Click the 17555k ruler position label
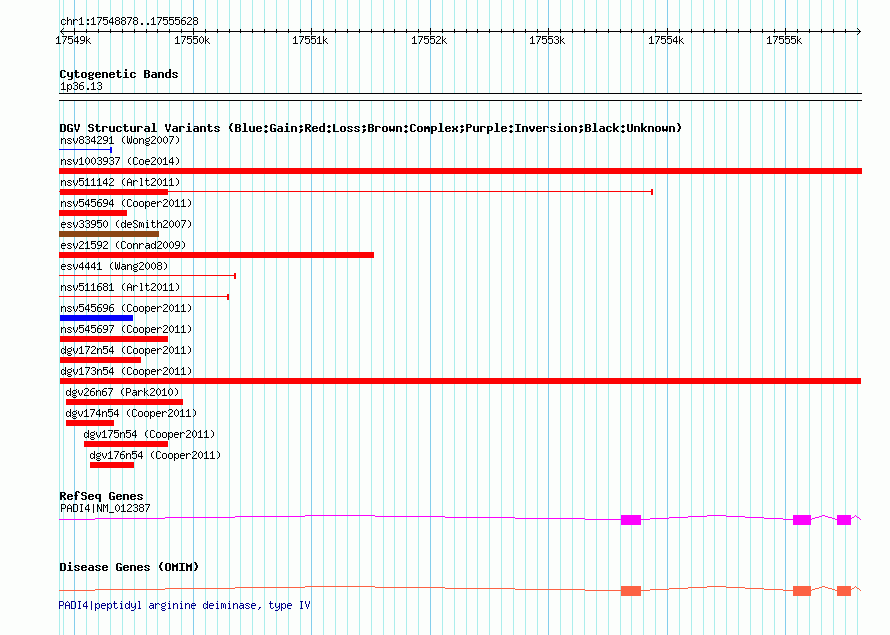The image size is (890, 635). click(x=784, y=40)
